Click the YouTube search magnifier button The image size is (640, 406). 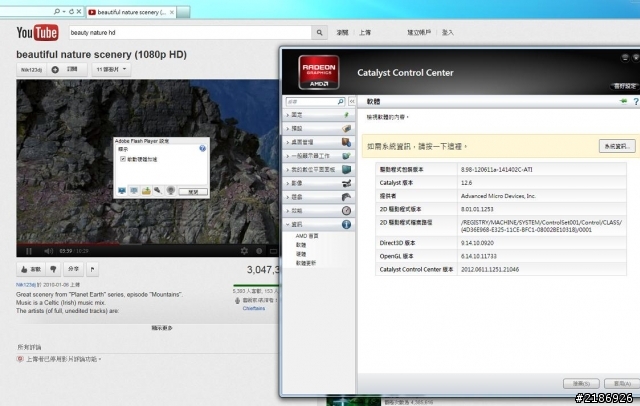coord(319,33)
